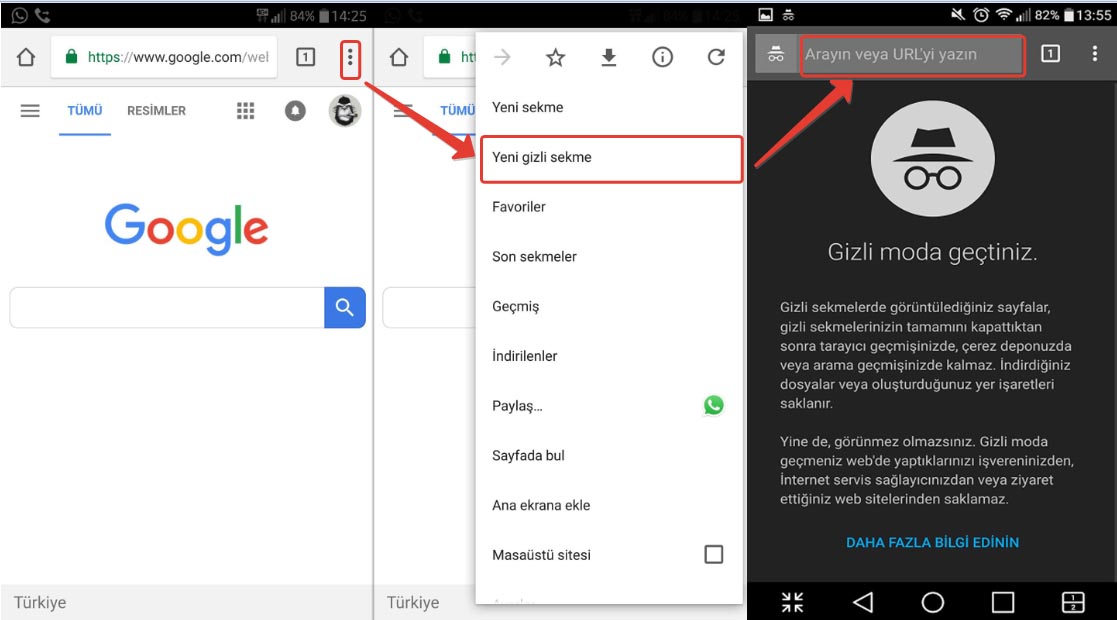This screenshot has width=1117, height=620.
Task: Enable the Masaüstü sitesi checkbox
Action: pos(713,554)
